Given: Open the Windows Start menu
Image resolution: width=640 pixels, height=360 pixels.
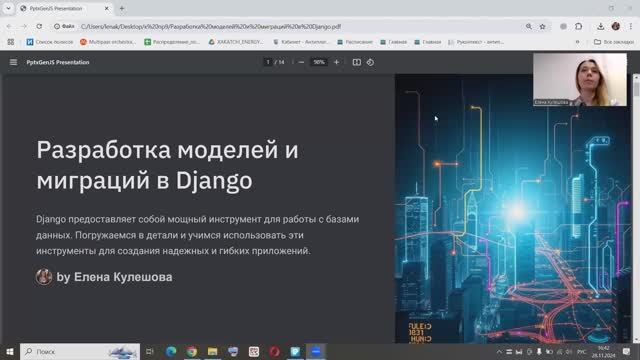Looking at the screenshot, I should click(10, 351).
